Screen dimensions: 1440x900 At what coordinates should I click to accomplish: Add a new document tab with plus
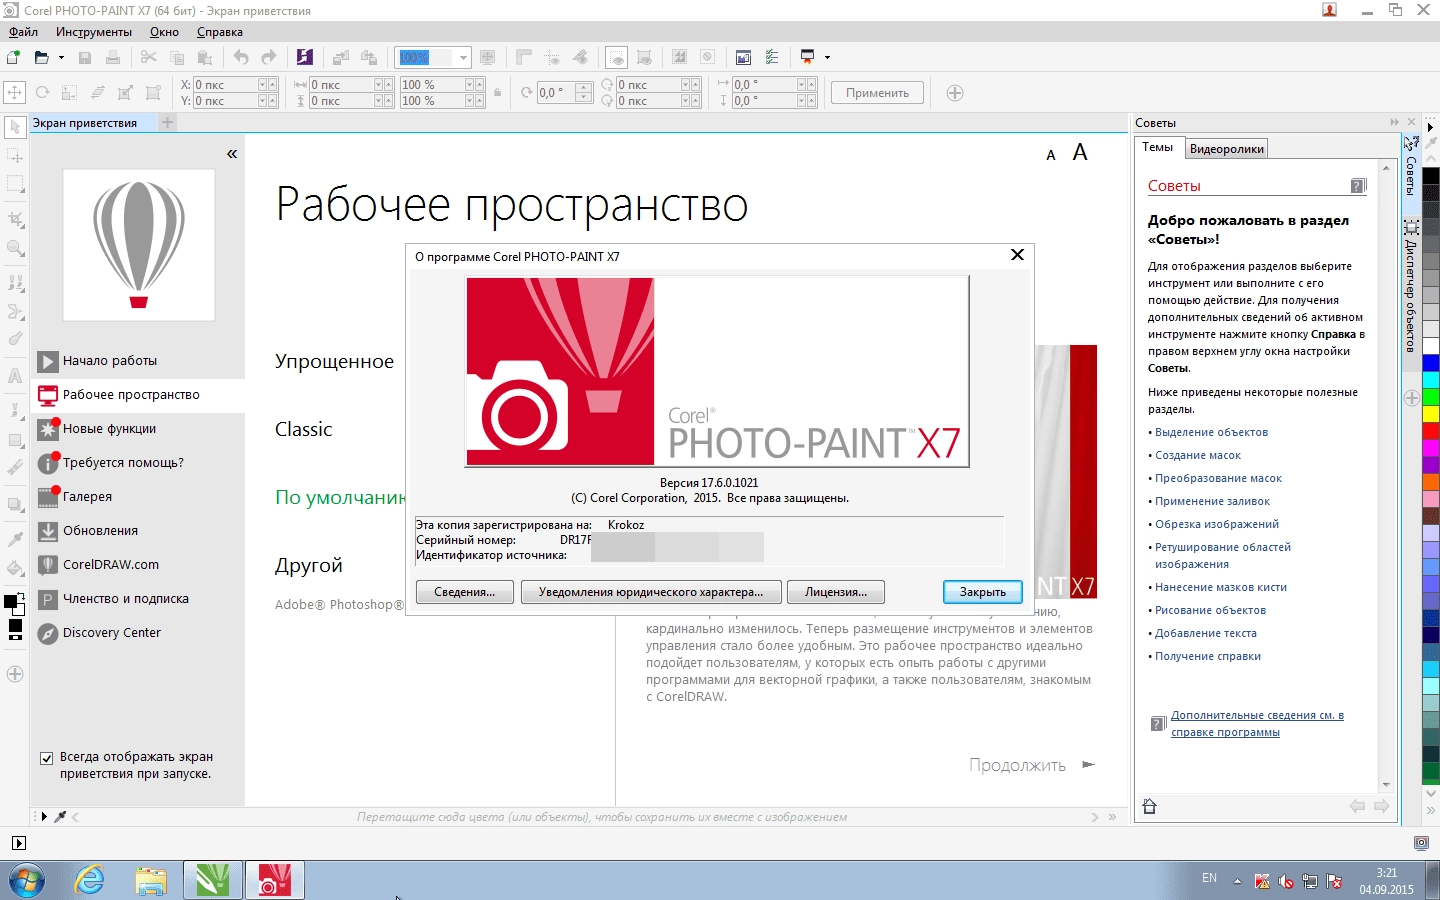pyautogui.click(x=167, y=122)
